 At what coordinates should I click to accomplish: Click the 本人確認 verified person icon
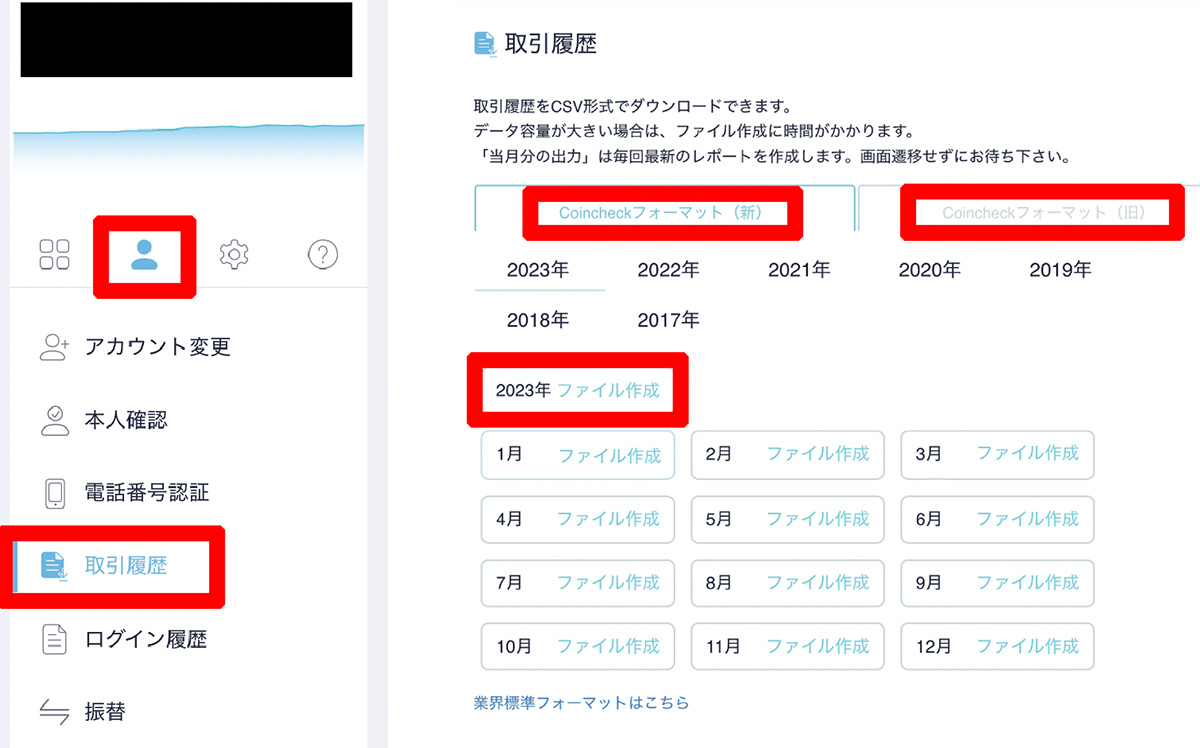point(54,420)
